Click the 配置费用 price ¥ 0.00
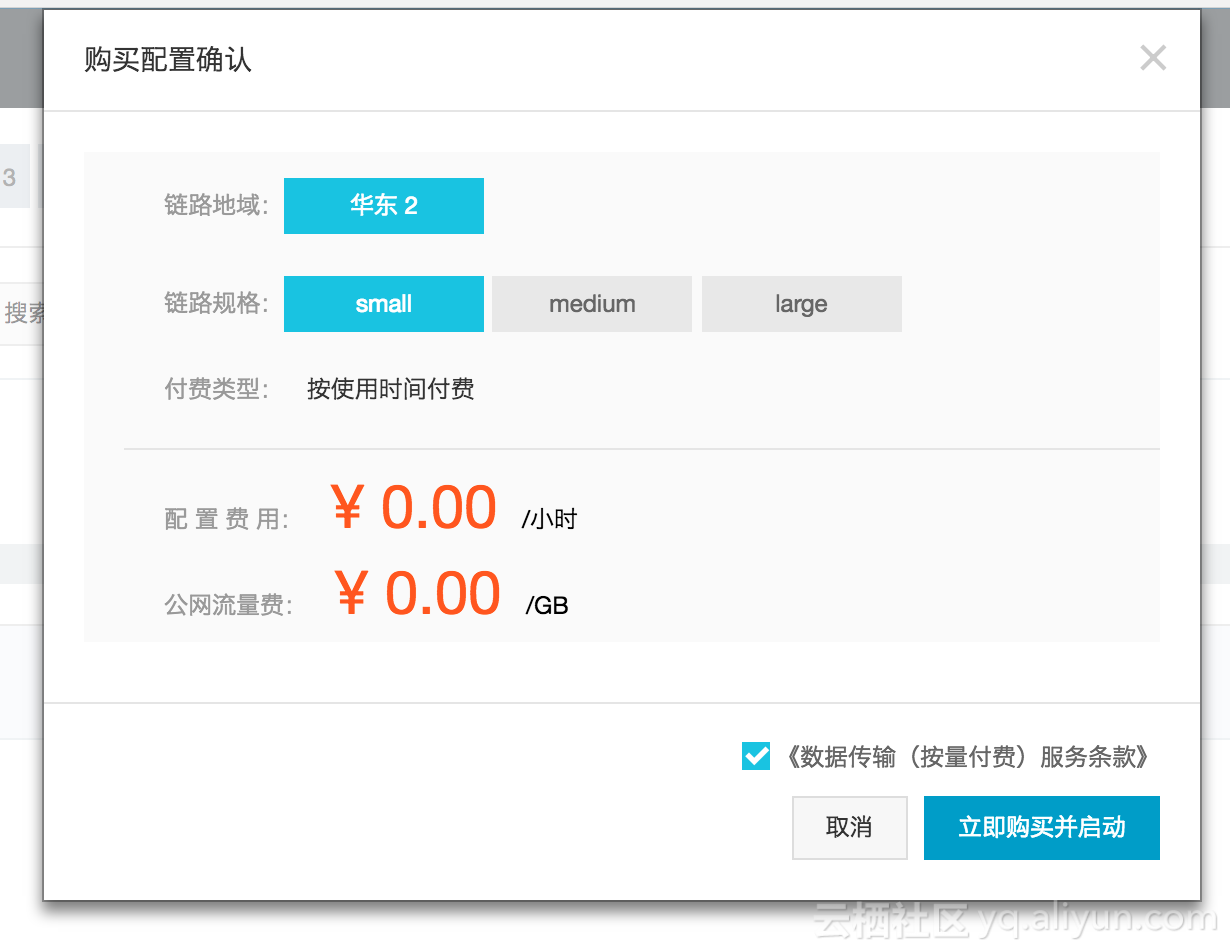This screenshot has height=950, width=1230. click(414, 507)
